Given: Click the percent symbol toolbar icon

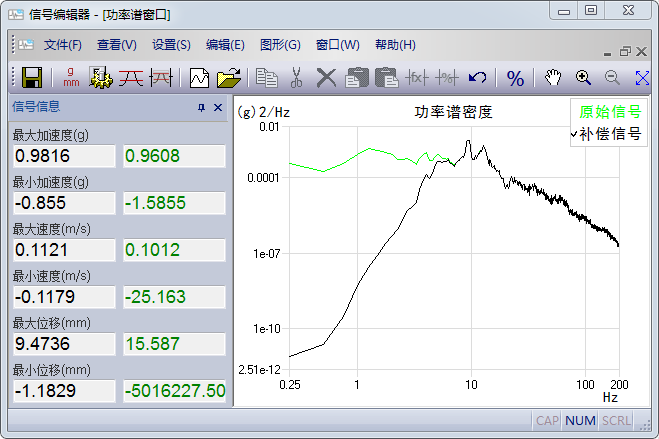Looking at the screenshot, I should 515,77.
